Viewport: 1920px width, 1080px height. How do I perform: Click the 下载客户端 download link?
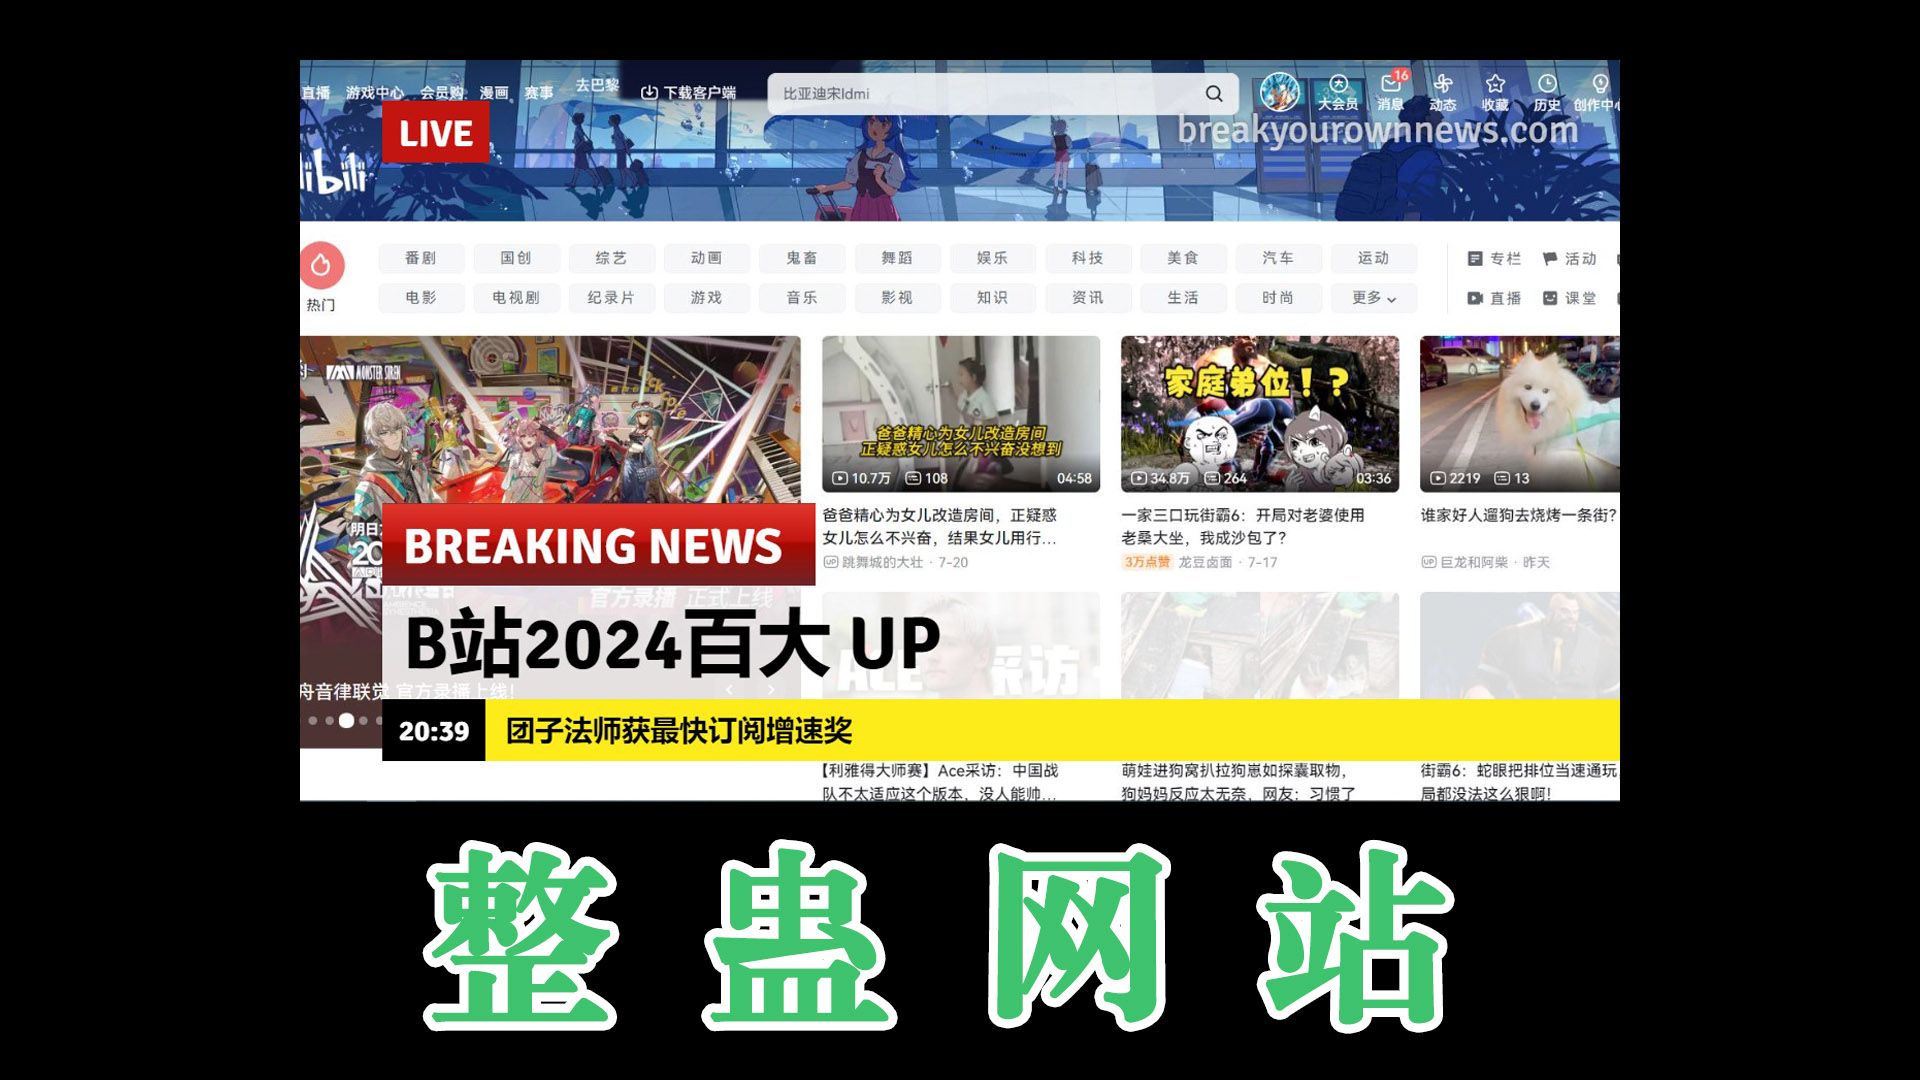(688, 93)
